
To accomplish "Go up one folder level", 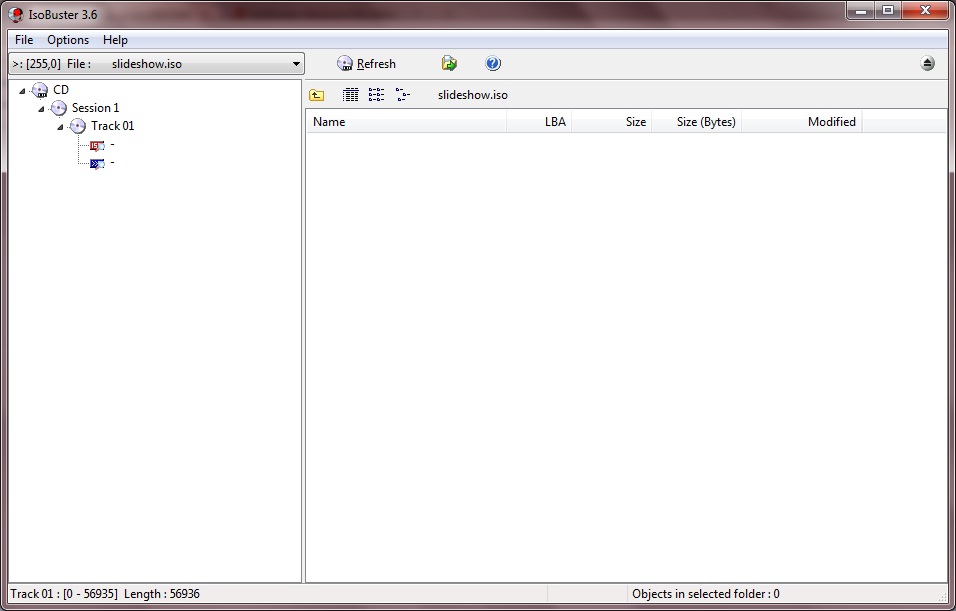I will click(x=317, y=94).
